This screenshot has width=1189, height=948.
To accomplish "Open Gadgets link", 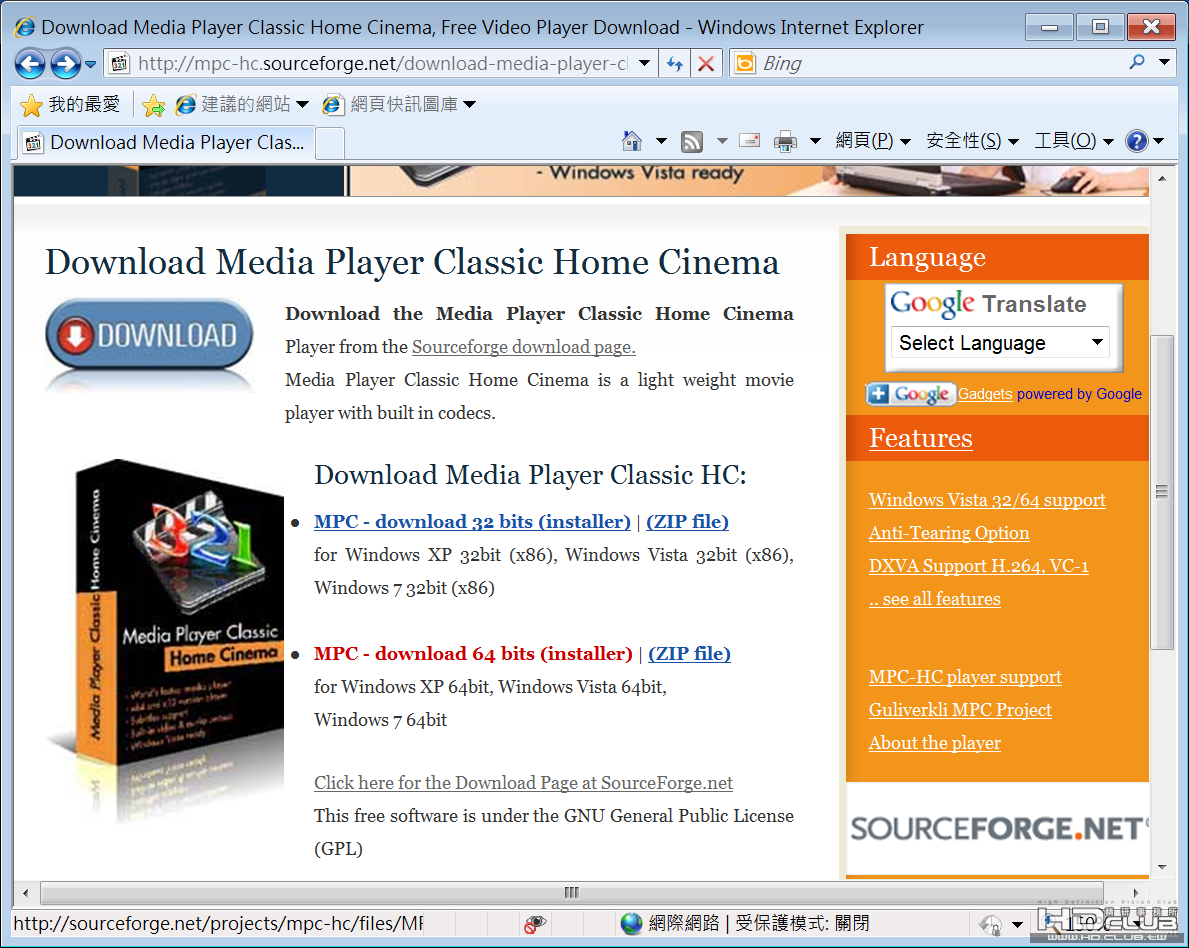I will click(x=985, y=394).
